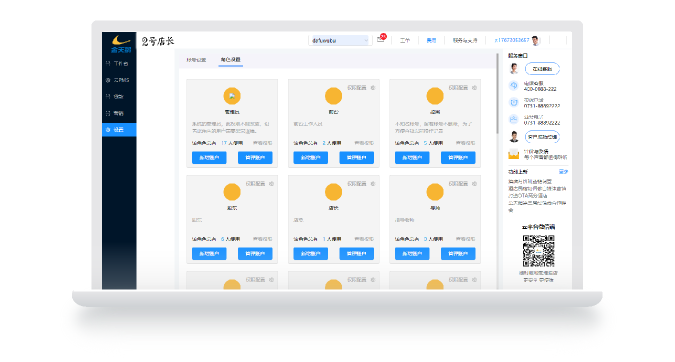Click the QR code image in the right panel
The height and width of the screenshot is (362, 675).
pyautogui.click(x=538, y=251)
